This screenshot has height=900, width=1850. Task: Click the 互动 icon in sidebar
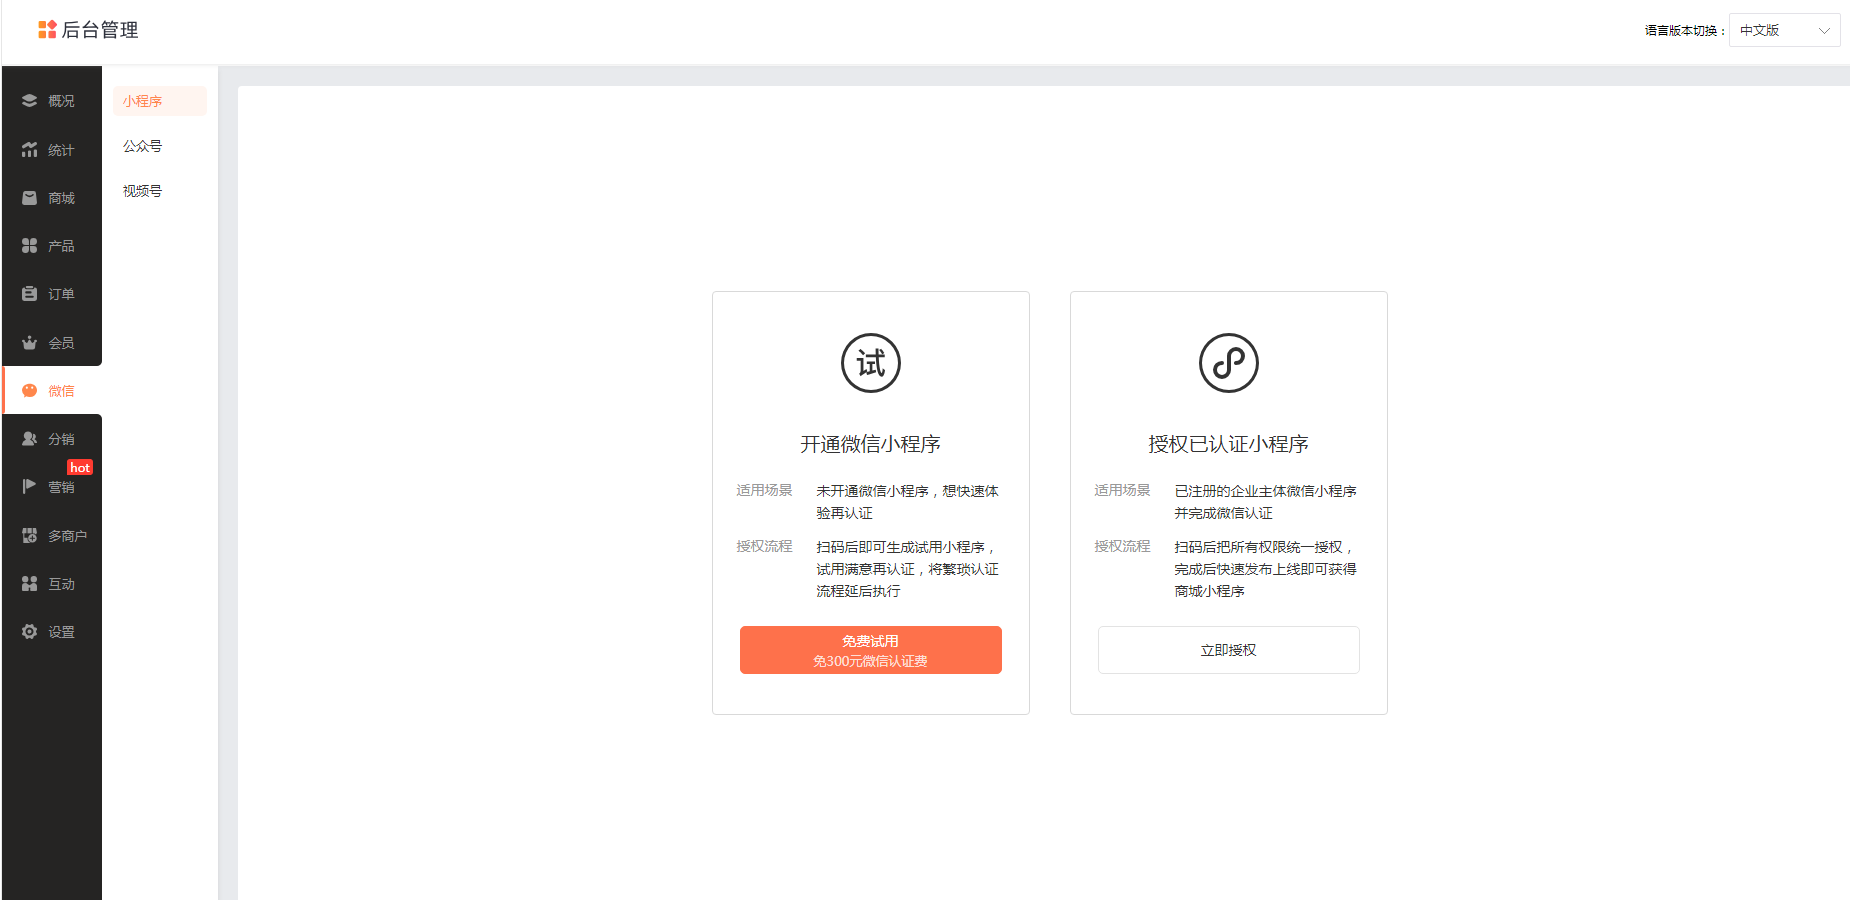29,584
